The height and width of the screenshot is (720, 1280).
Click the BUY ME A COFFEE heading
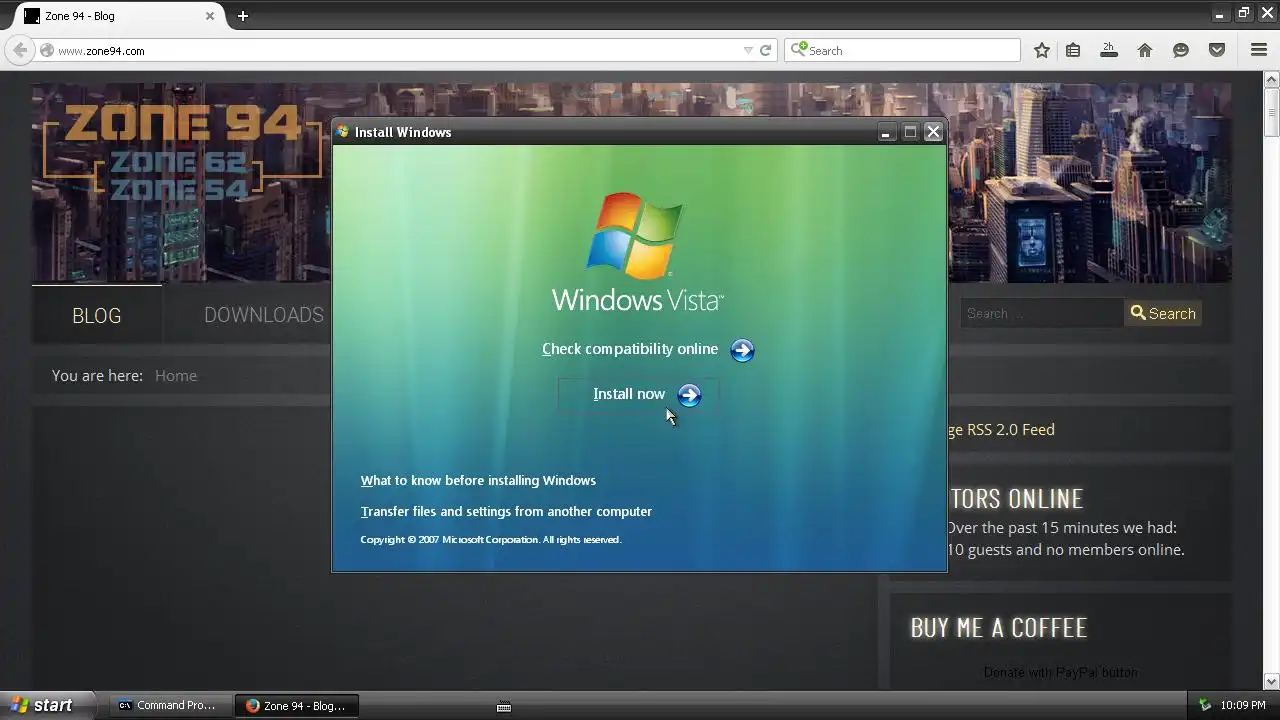pyautogui.click(x=998, y=628)
